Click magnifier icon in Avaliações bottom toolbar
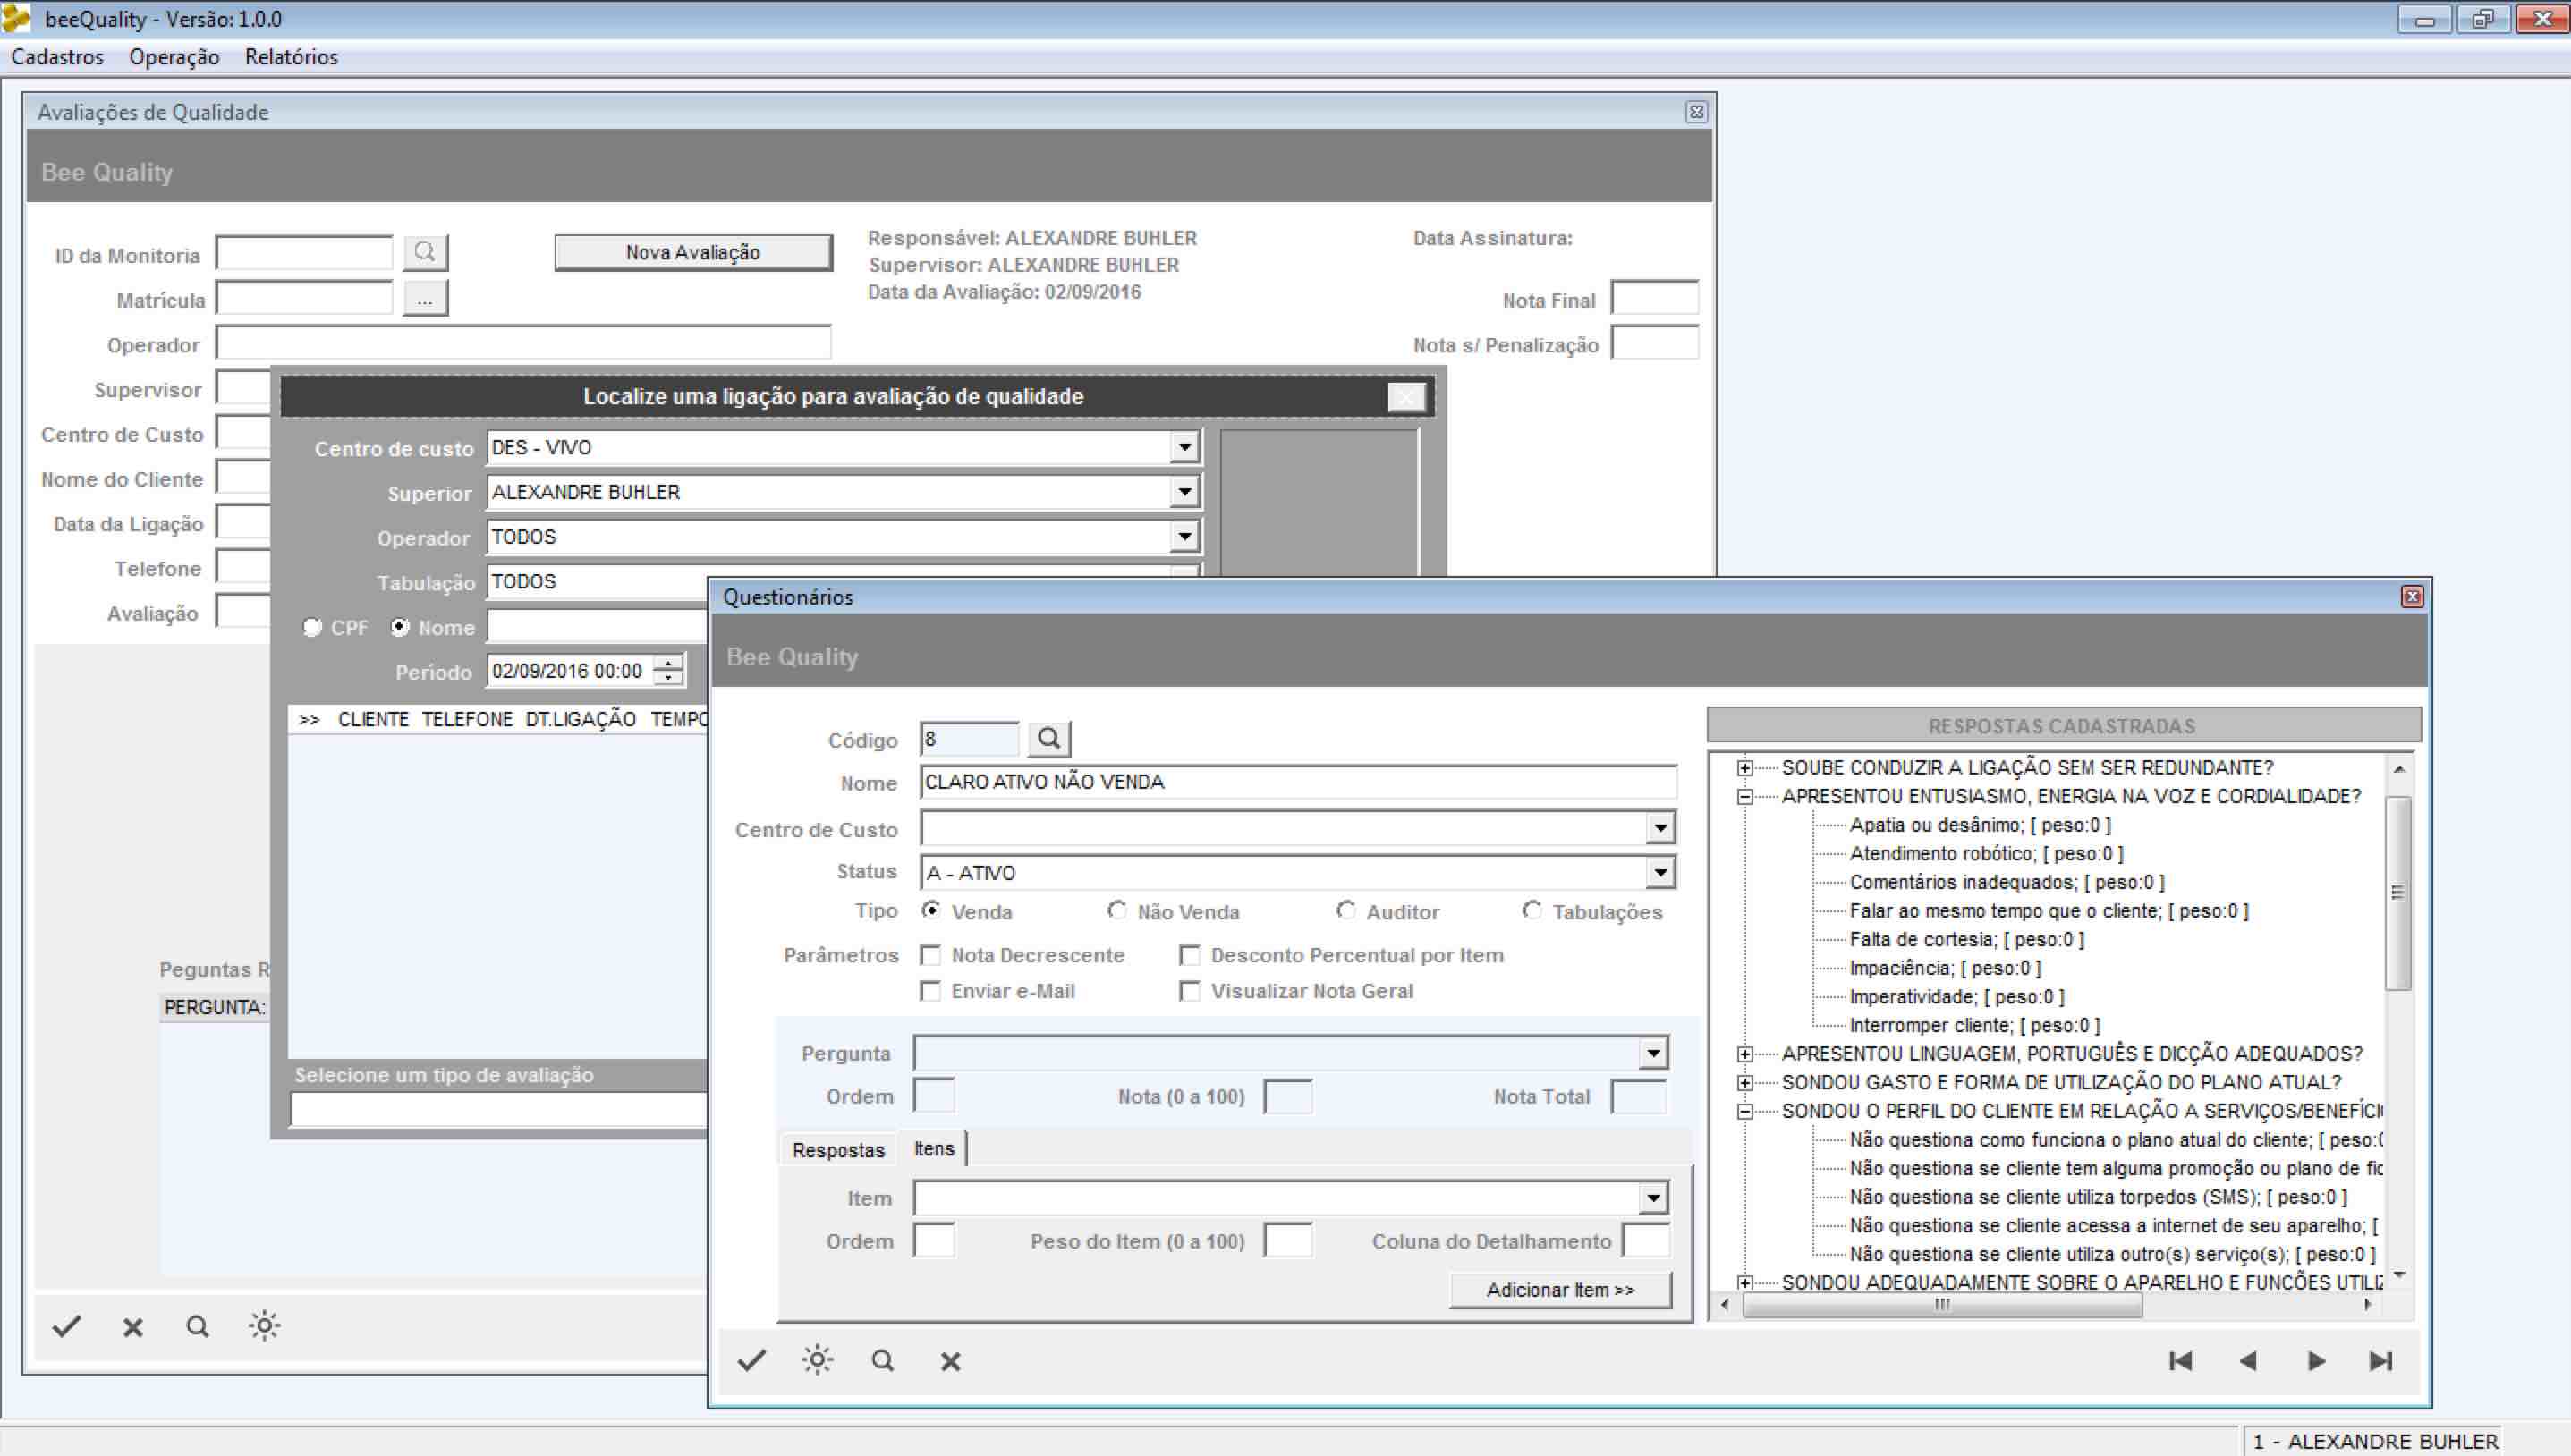 [197, 1327]
